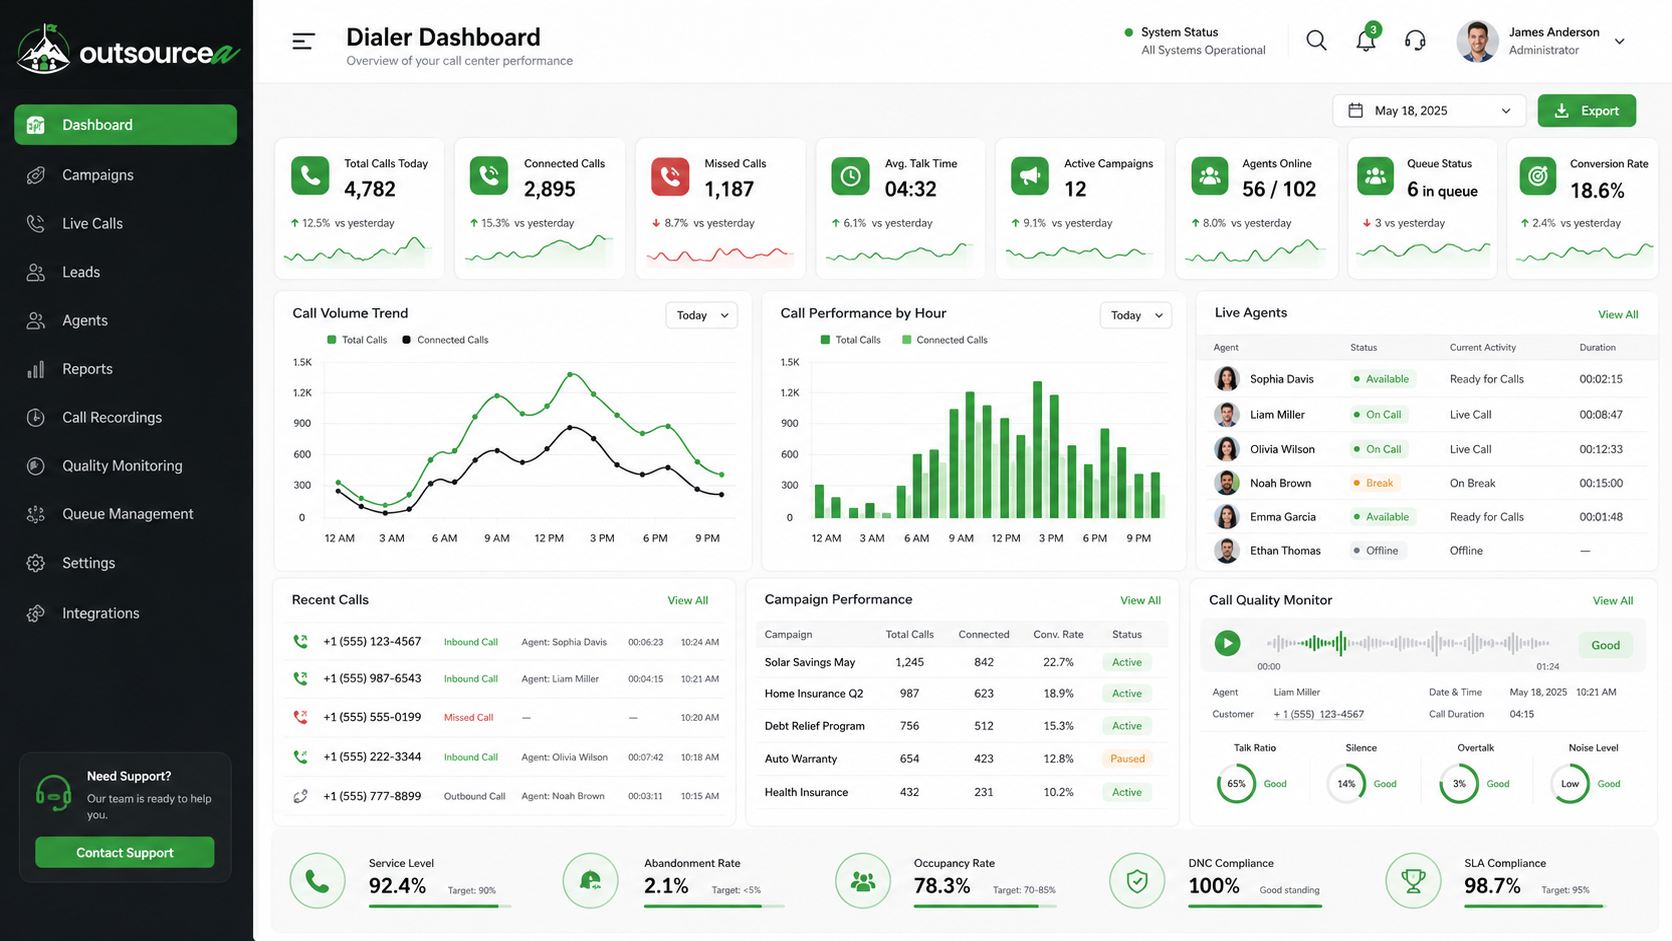
Task: Toggle the hamburger sidebar menu icon
Action: point(303,41)
